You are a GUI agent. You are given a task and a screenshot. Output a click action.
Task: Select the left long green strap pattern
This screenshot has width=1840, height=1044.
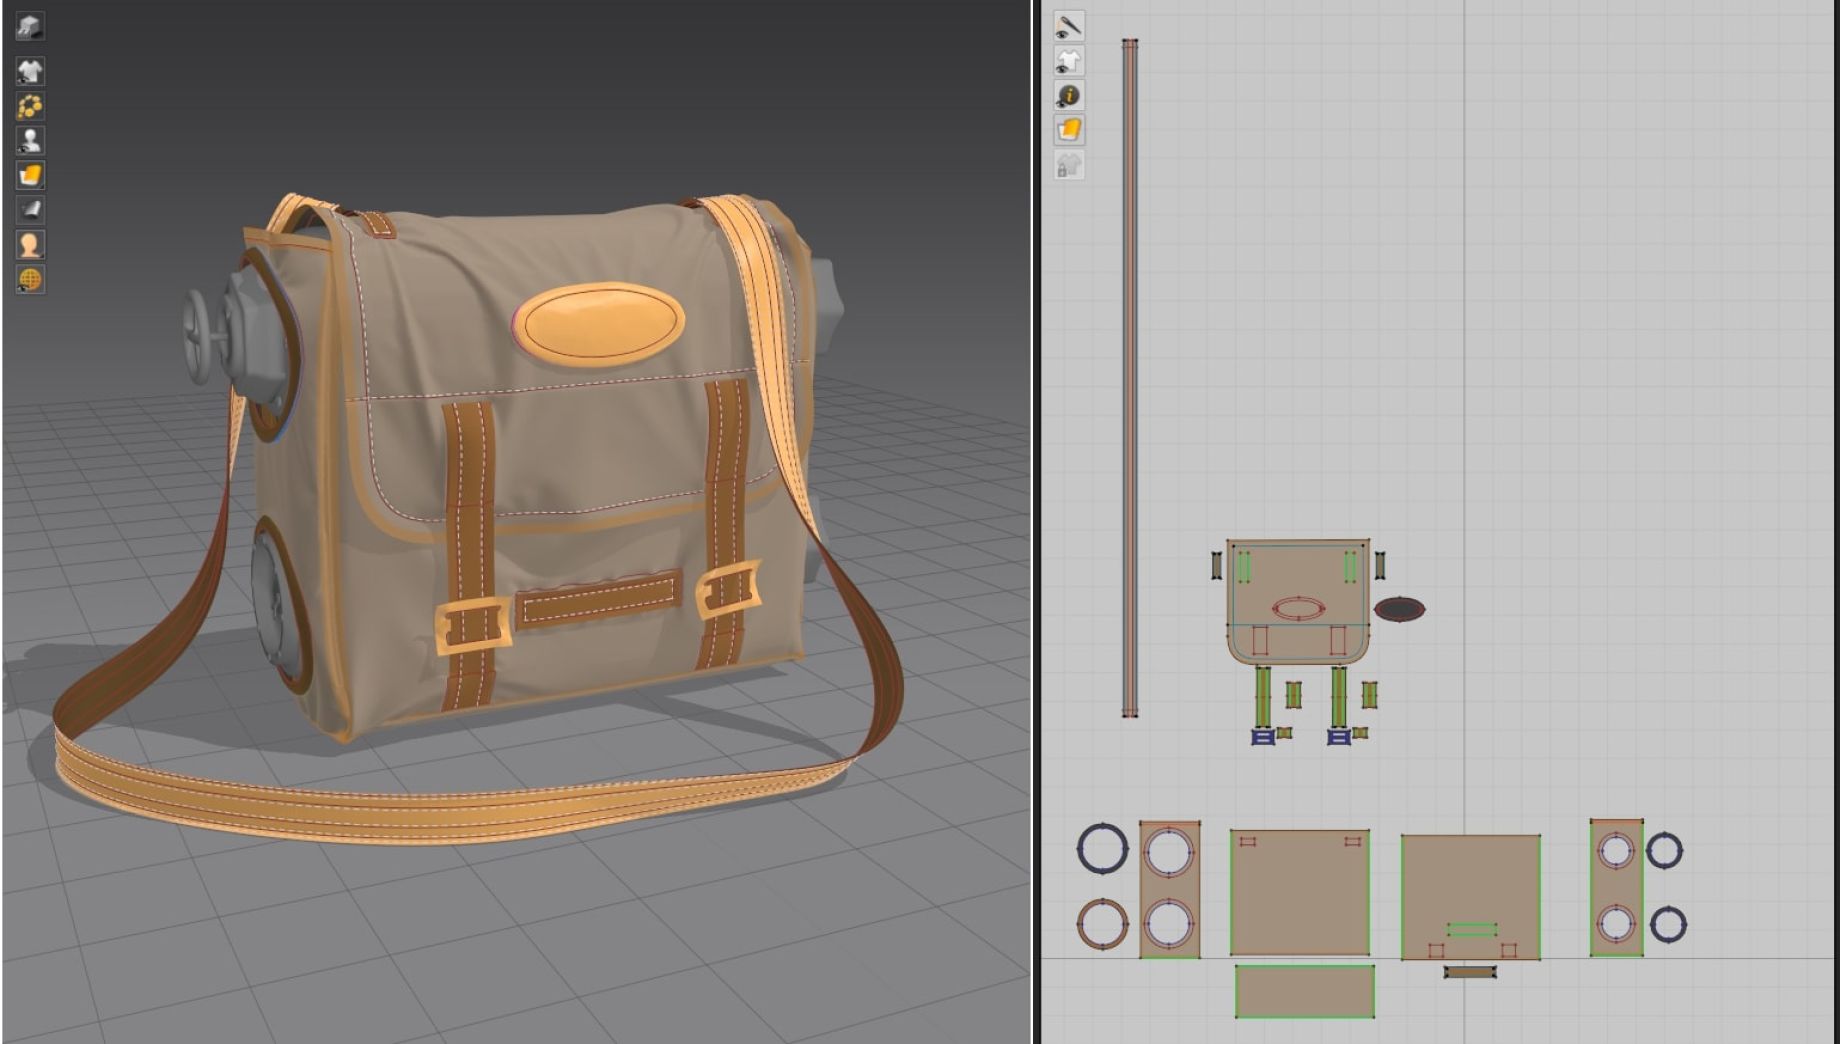[x=1263, y=697]
